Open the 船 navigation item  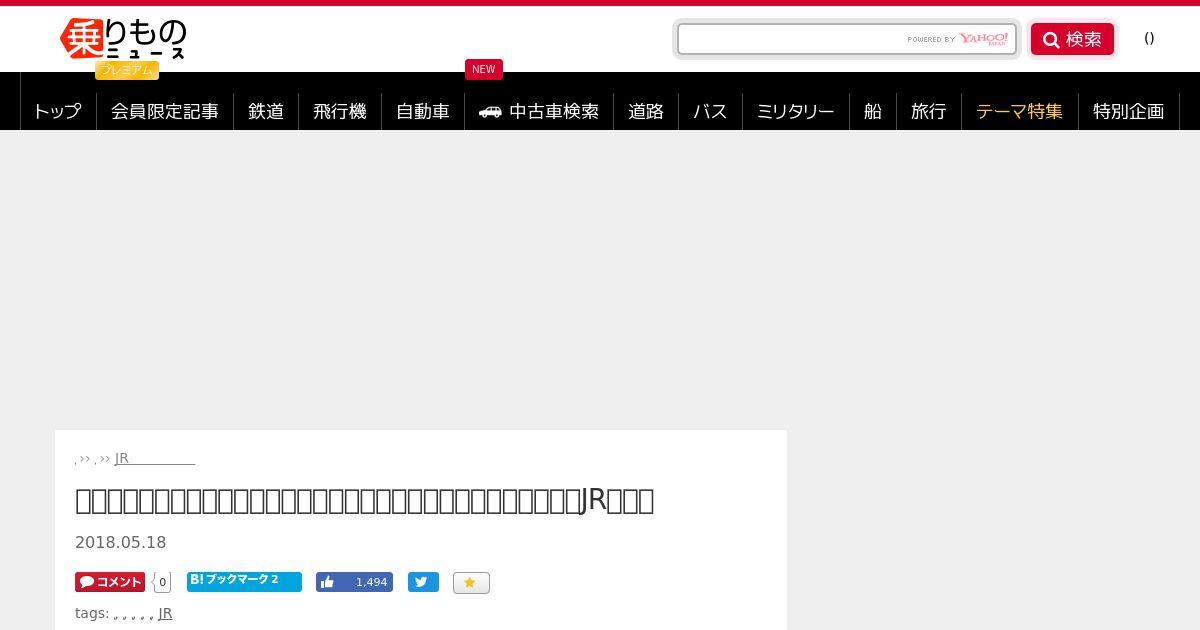pyautogui.click(x=873, y=111)
